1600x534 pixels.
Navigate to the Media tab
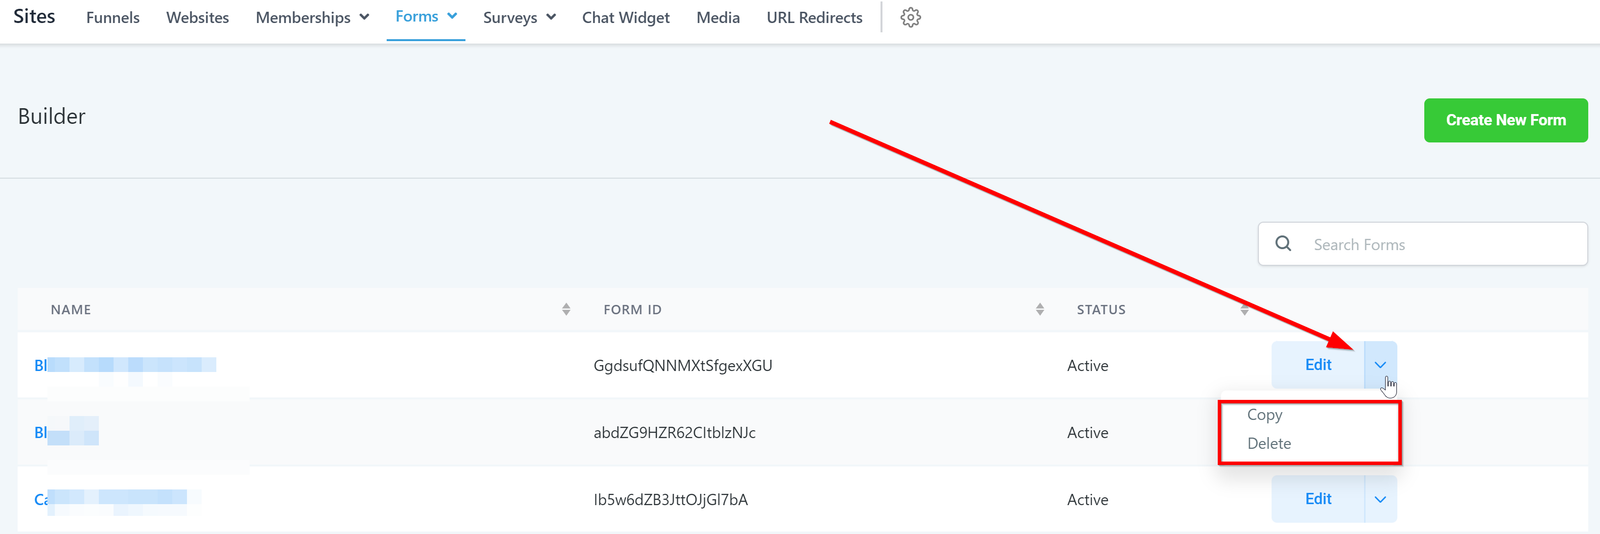pyautogui.click(x=718, y=18)
